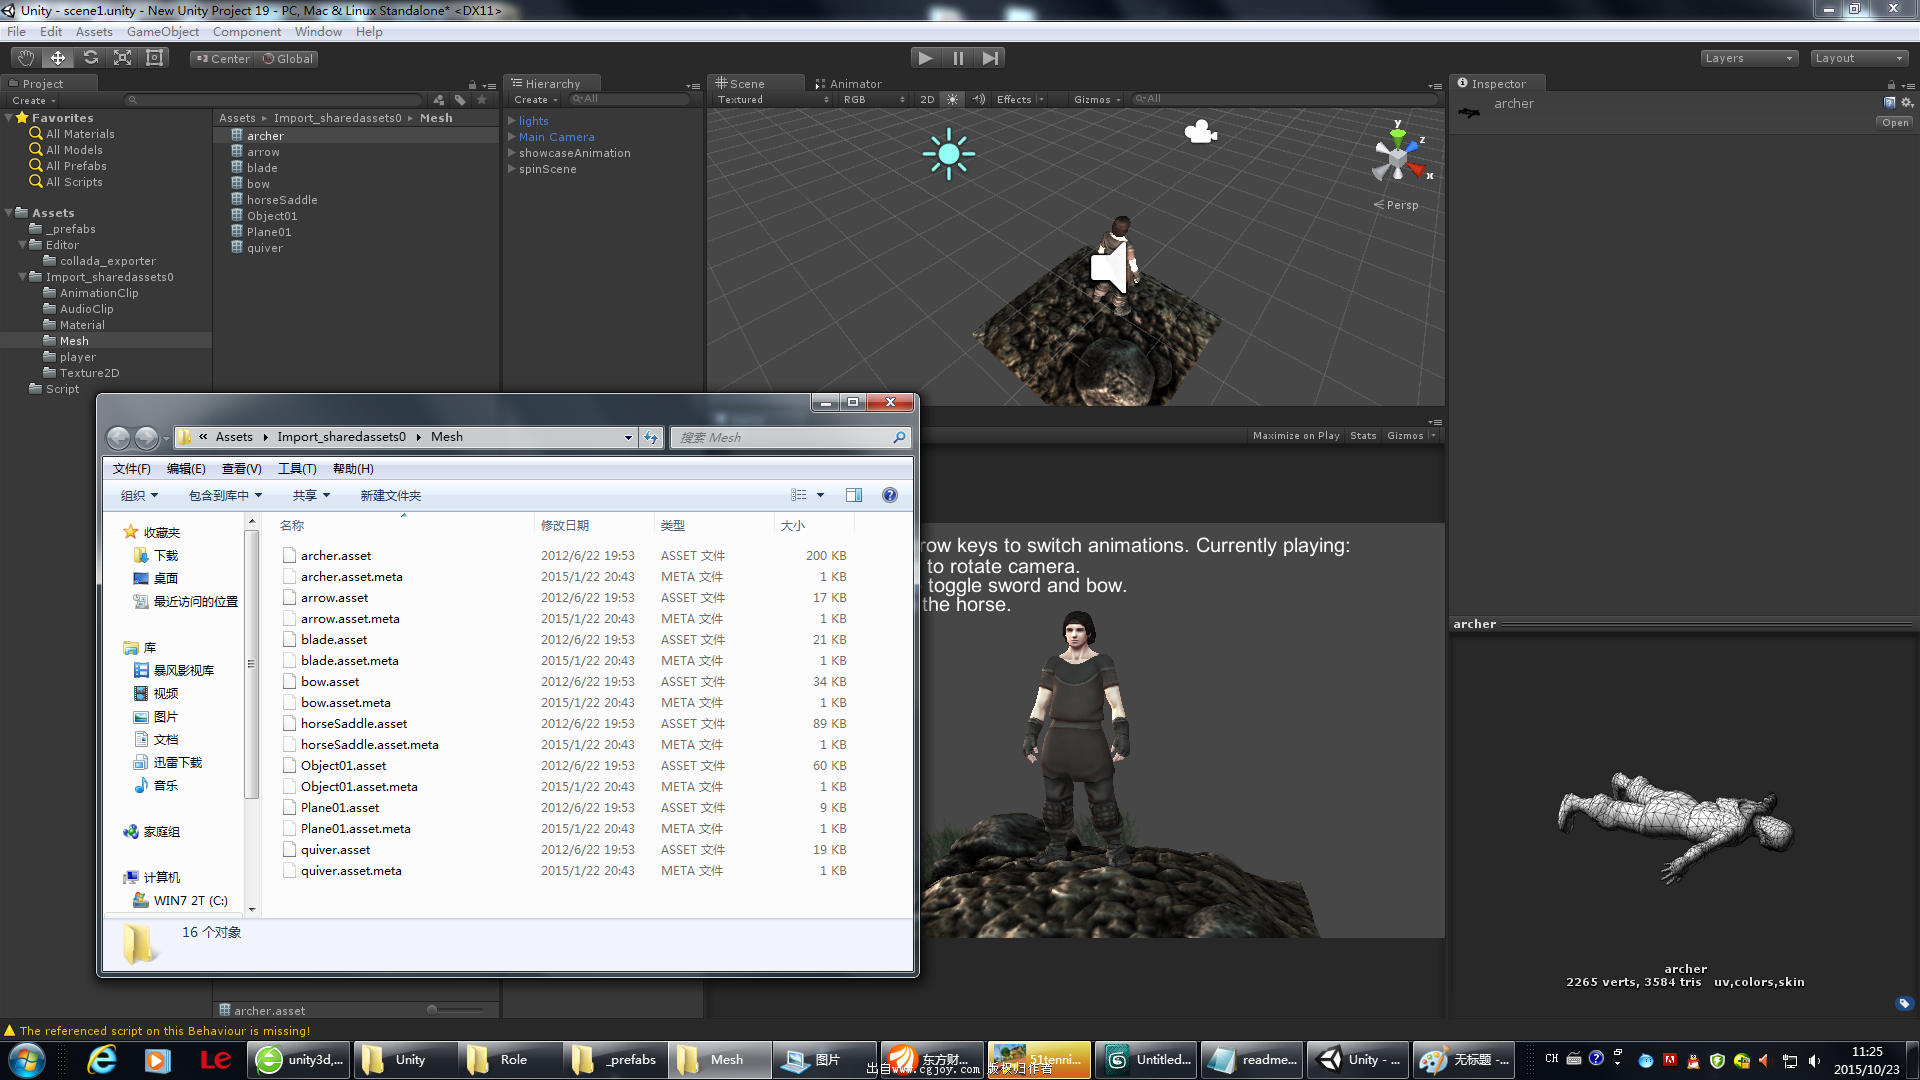
Task: Open the Layers dropdown
Action: (1749, 58)
